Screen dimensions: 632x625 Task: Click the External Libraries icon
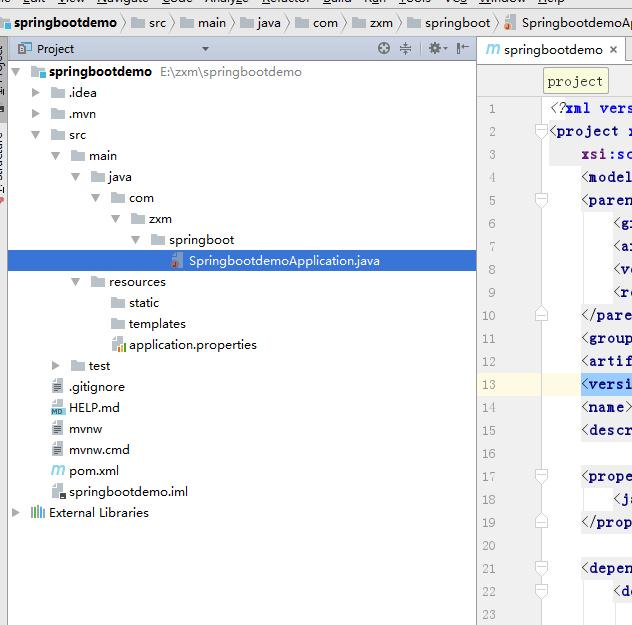tap(38, 512)
